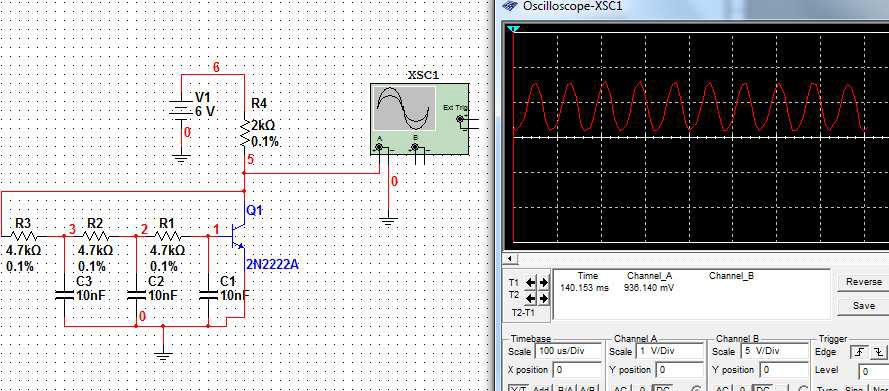Click the 4.7kΩ value label under R3
The height and width of the screenshot is (391, 889).
[23, 250]
